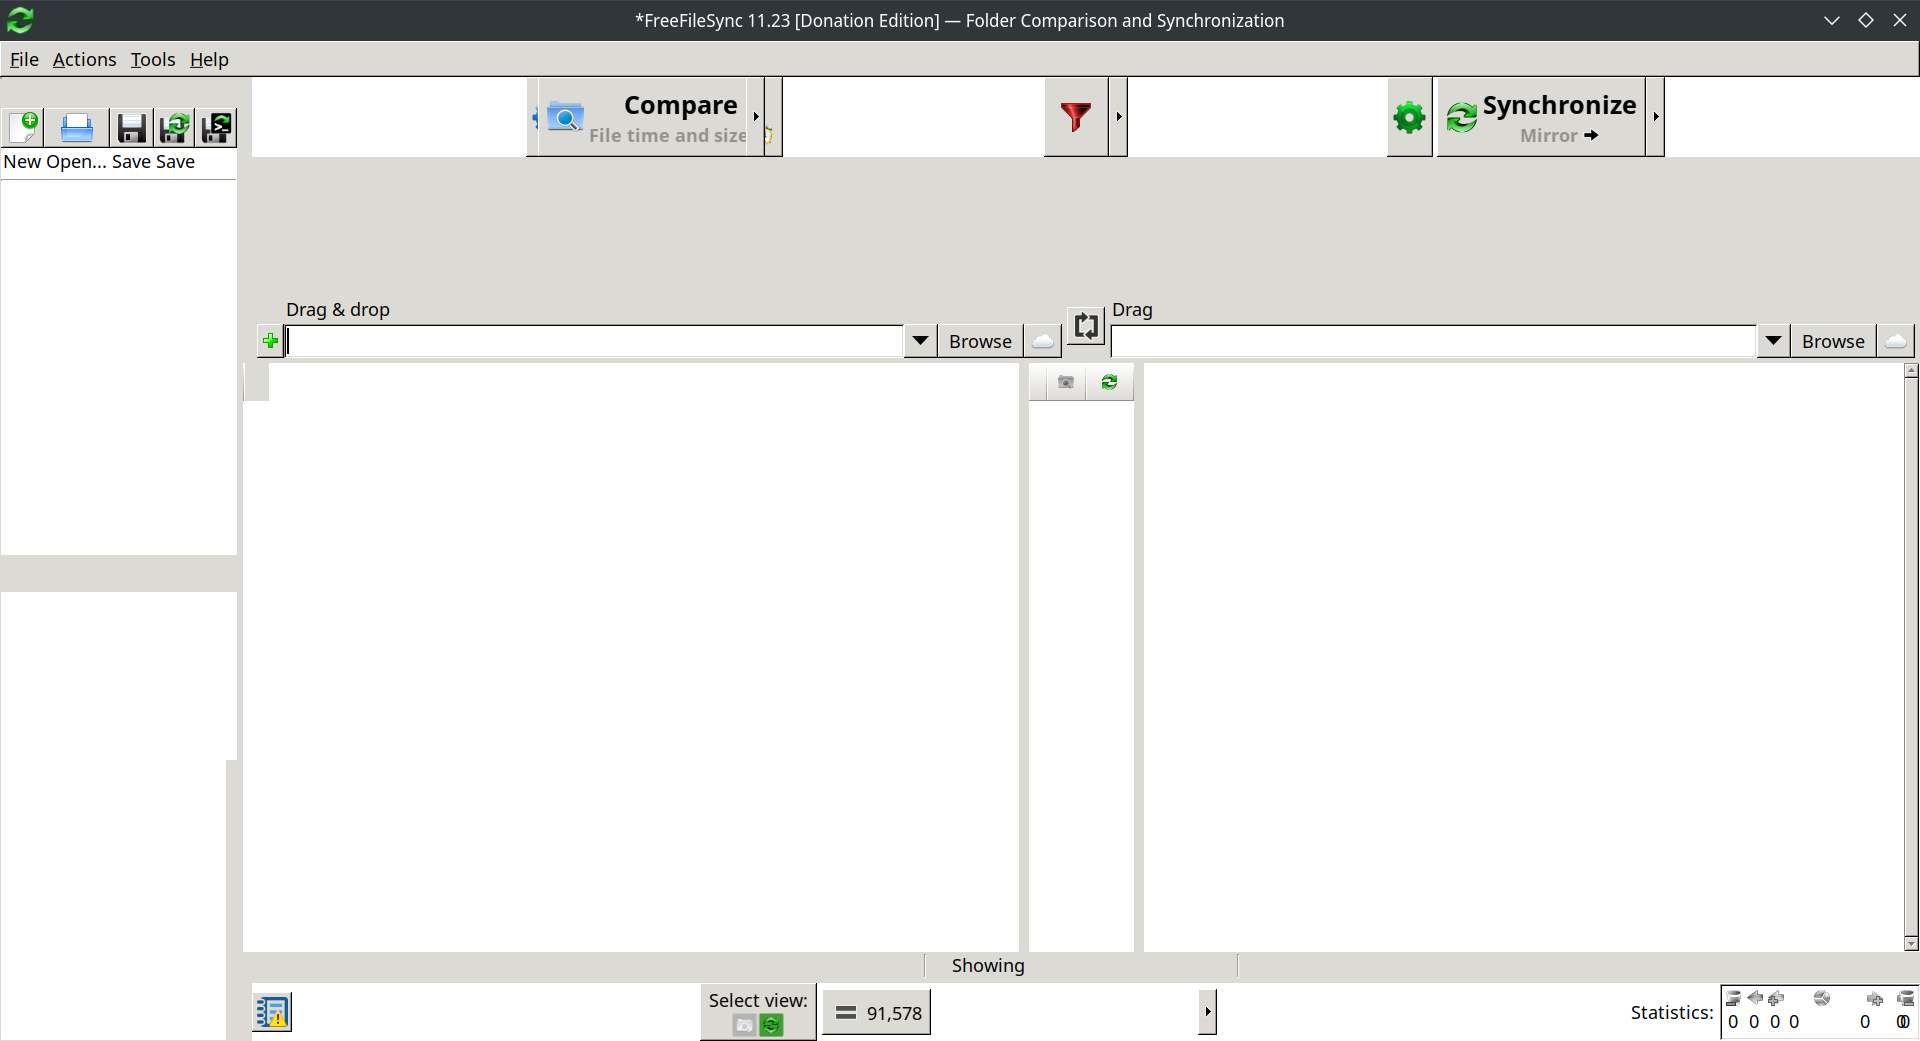Open right folder path history dropdown
The width and height of the screenshot is (1920, 1041).
pos(1773,341)
